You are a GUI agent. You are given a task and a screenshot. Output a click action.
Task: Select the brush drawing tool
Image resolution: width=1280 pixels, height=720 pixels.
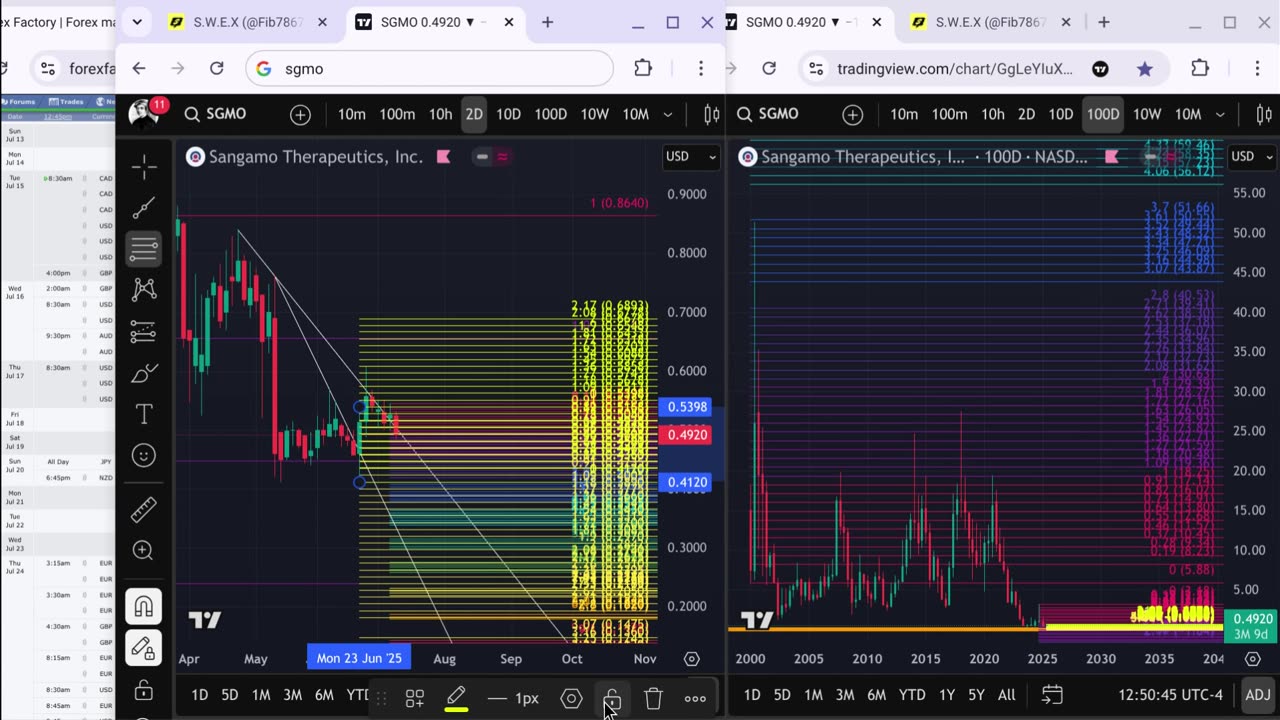144,373
